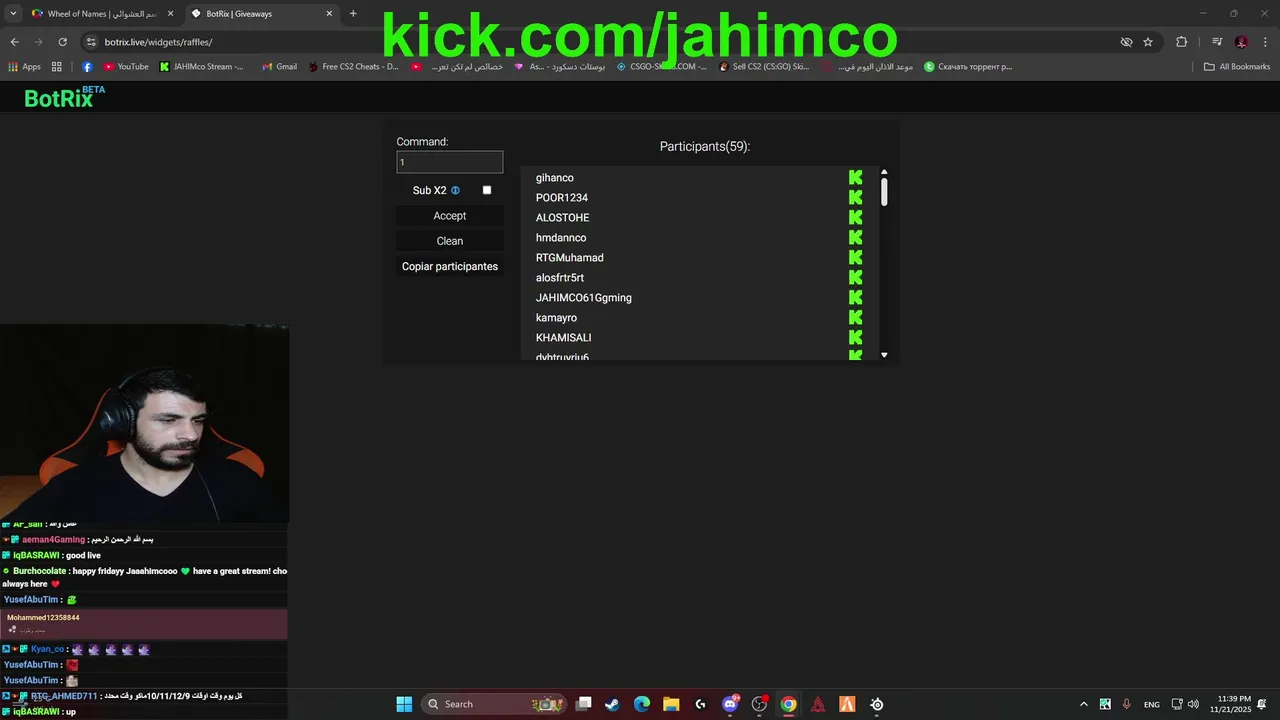Open the Apps bookmark shortcut
This screenshot has width=1280, height=720.
point(25,67)
